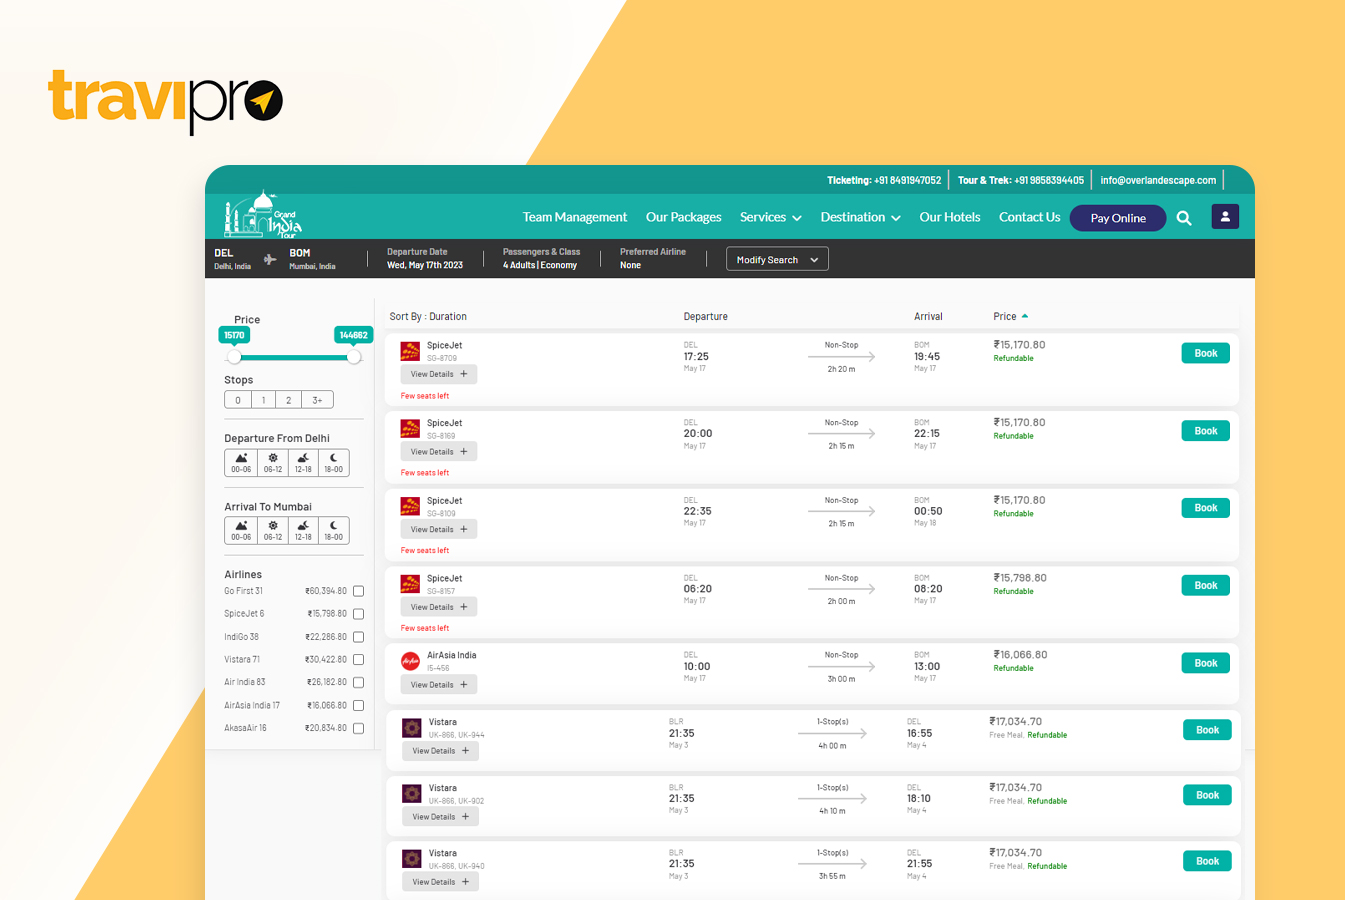Filter Delhi departures by 12-18 time icon

[x=303, y=463]
